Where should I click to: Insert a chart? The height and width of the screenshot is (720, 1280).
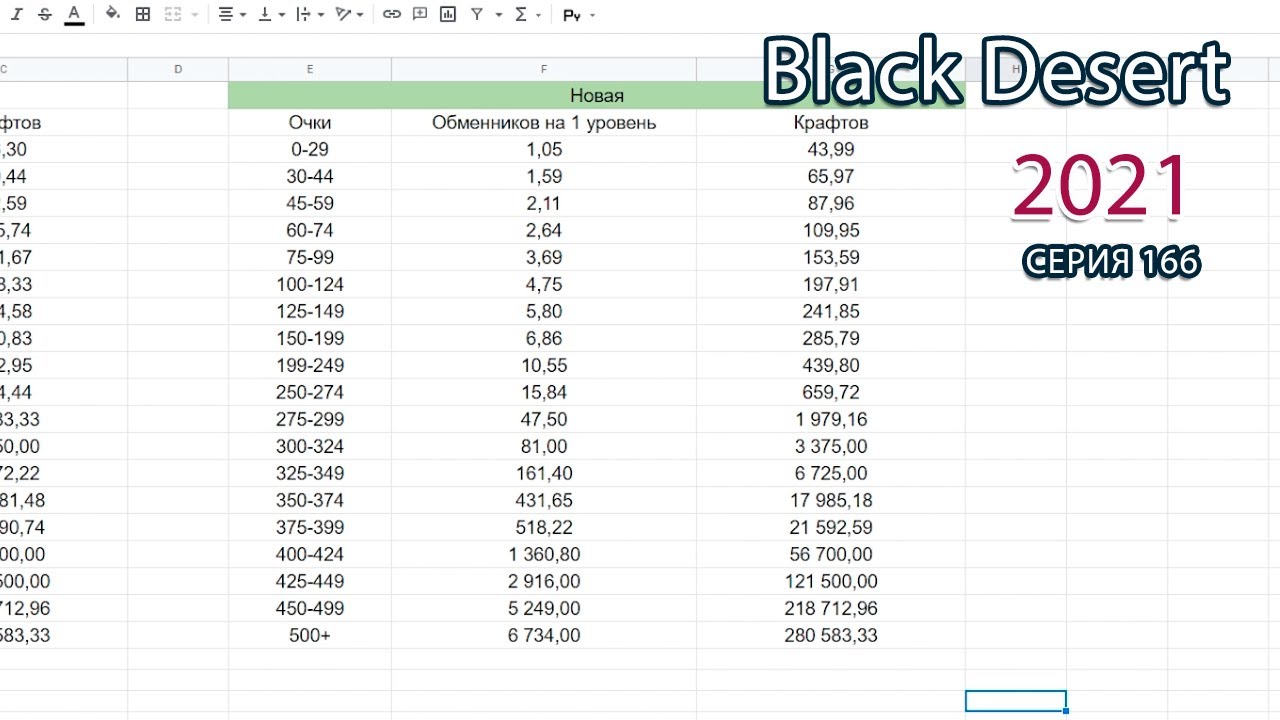coord(448,14)
